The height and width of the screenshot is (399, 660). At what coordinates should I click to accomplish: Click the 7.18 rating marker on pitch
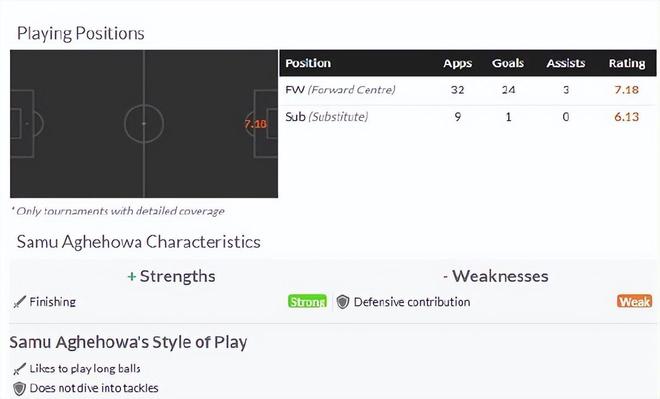[x=255, y=124]
